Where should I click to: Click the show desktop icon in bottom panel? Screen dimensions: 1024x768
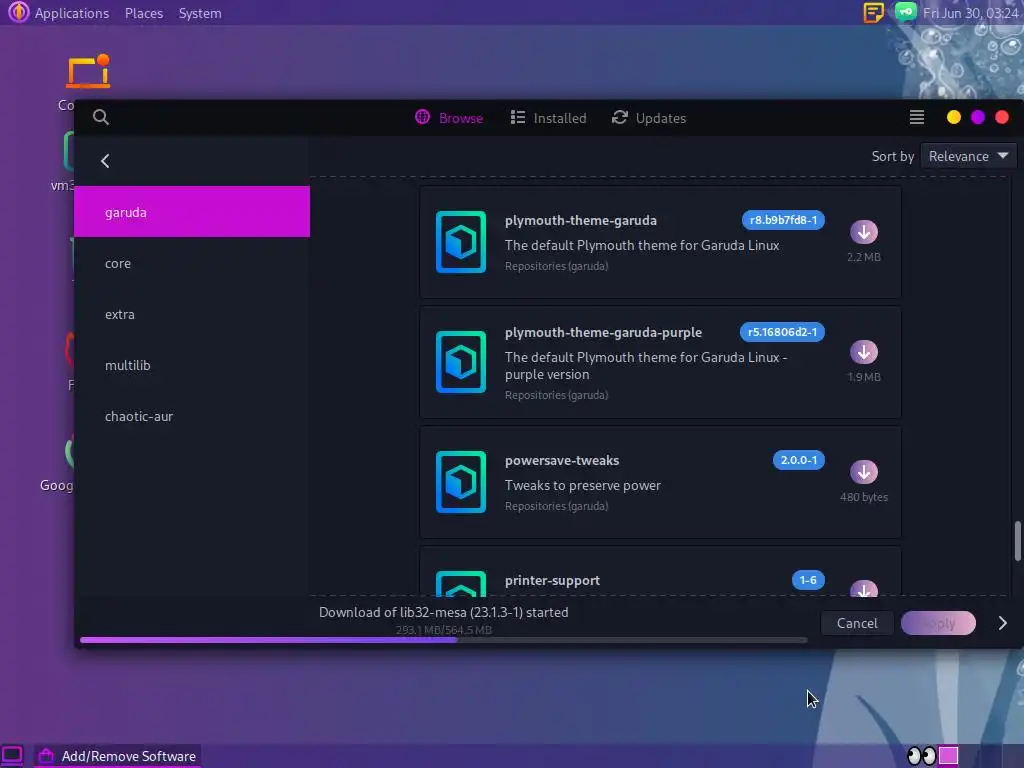(12, 756)
